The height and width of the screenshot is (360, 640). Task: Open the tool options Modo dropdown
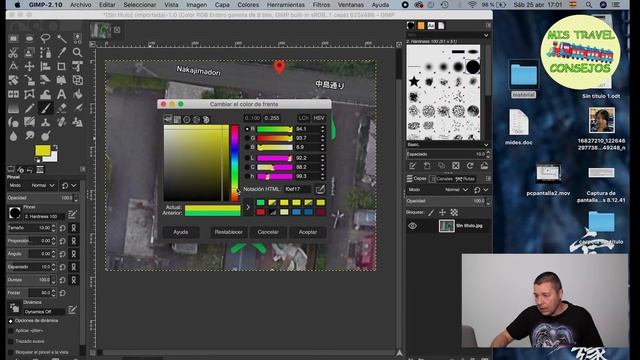coord(43,185)
